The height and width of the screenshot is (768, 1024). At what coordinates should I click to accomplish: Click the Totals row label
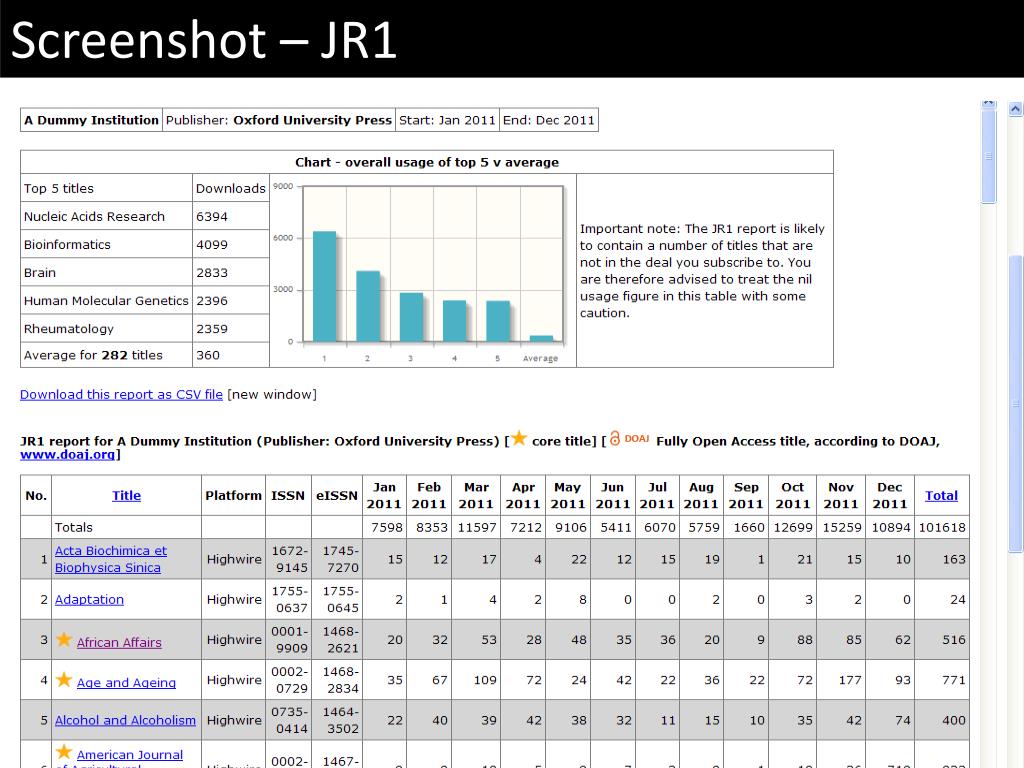click(x=74, y=527)
